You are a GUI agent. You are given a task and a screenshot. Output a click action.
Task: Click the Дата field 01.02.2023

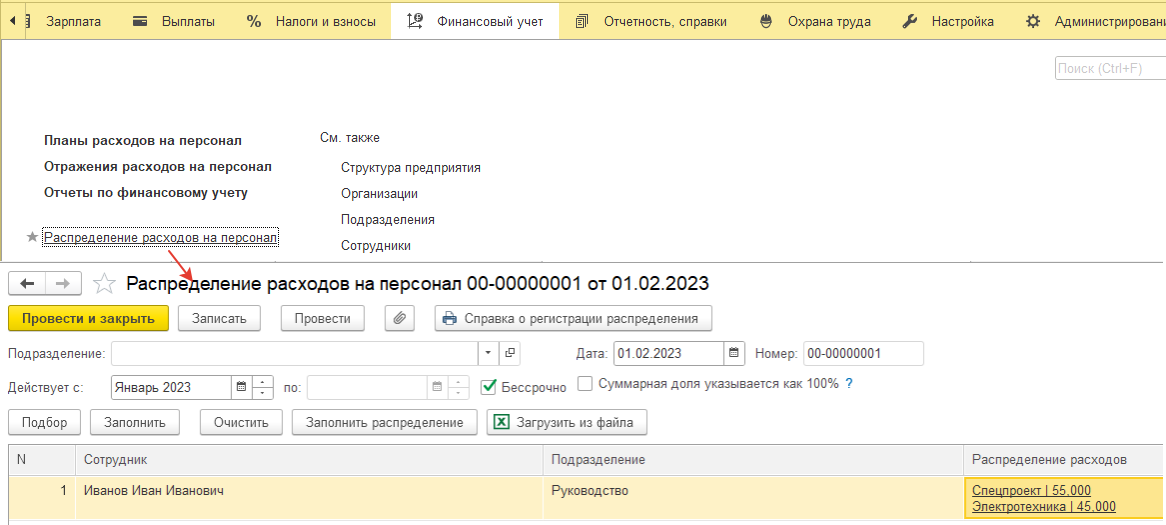669,353
